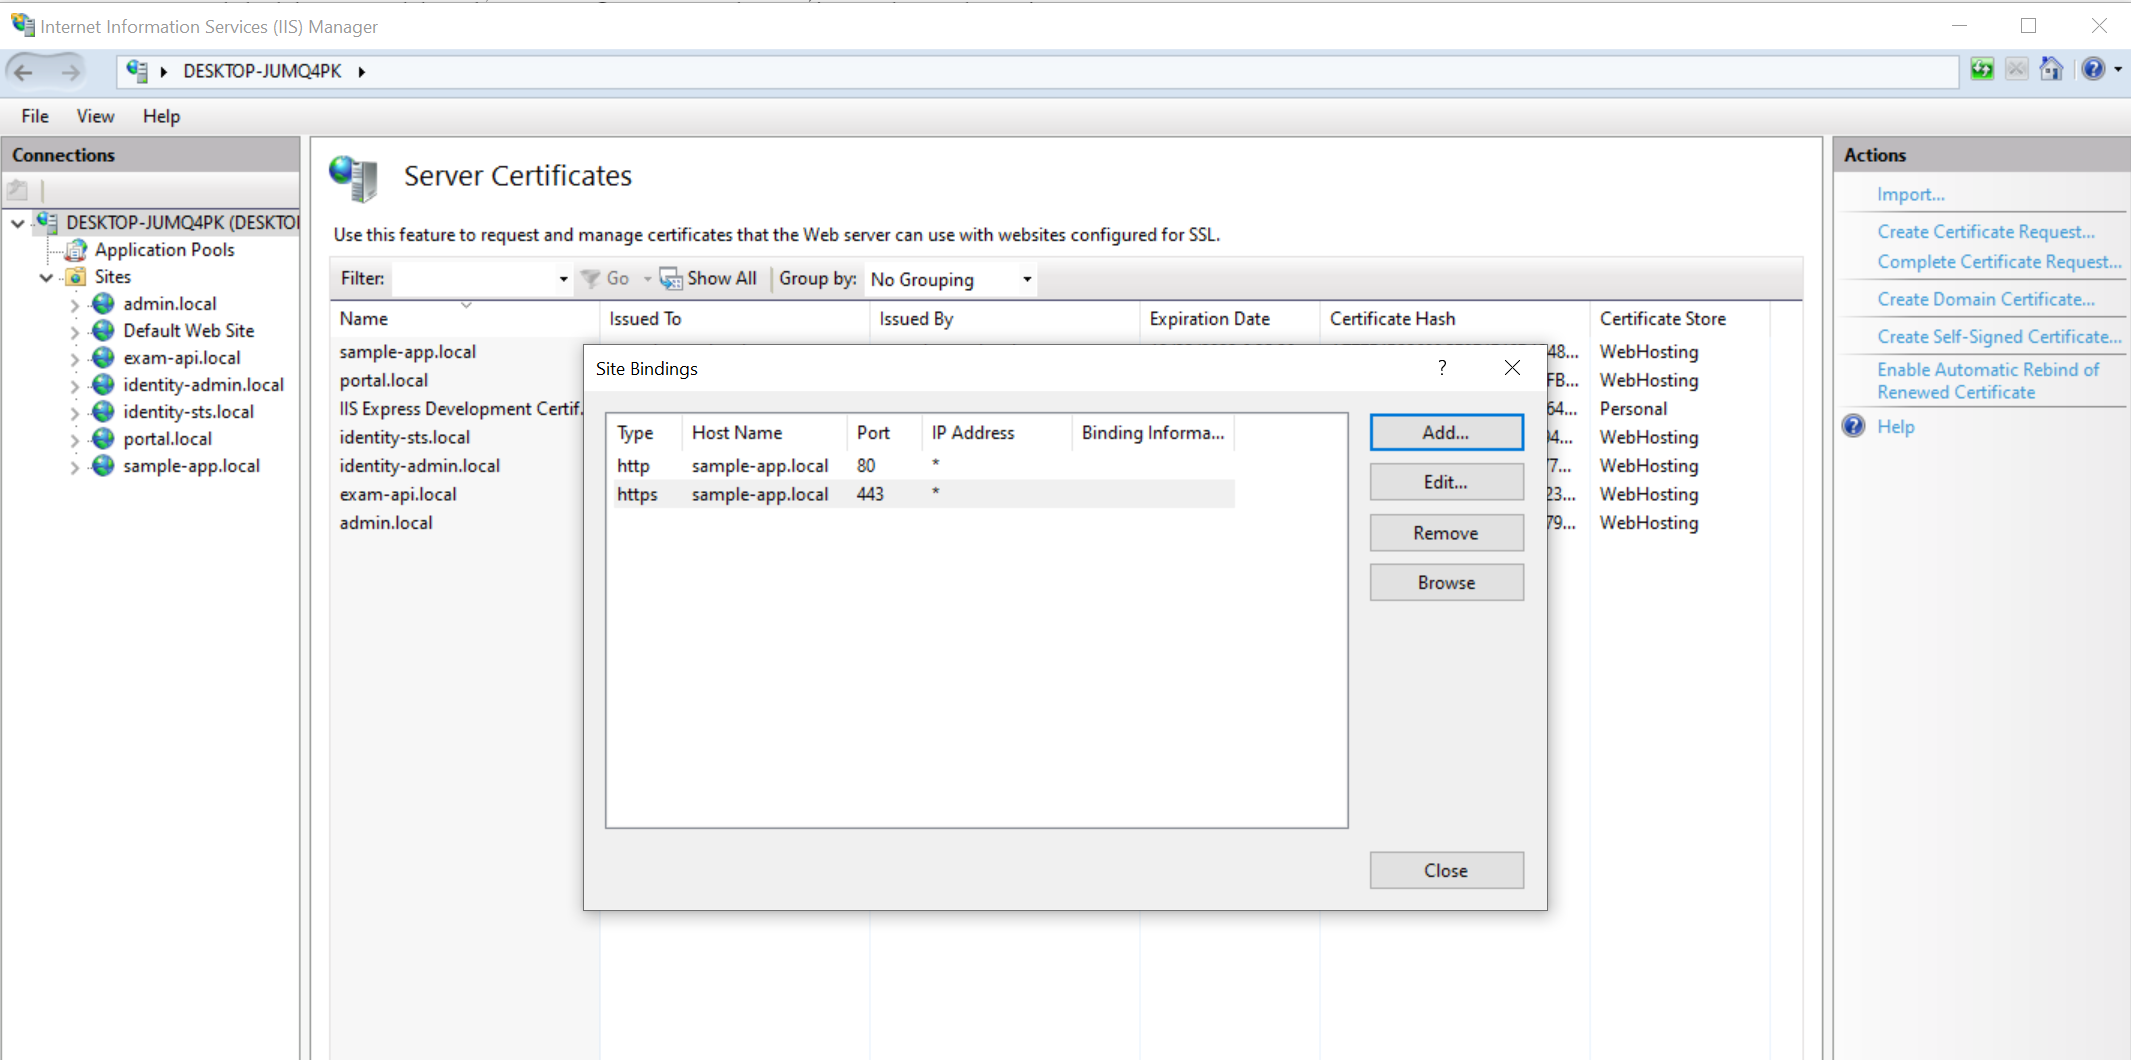This screenshot has width=2131, height=1060.
Task: Click the admin.local site globe icon
Action: coord(103,304)
